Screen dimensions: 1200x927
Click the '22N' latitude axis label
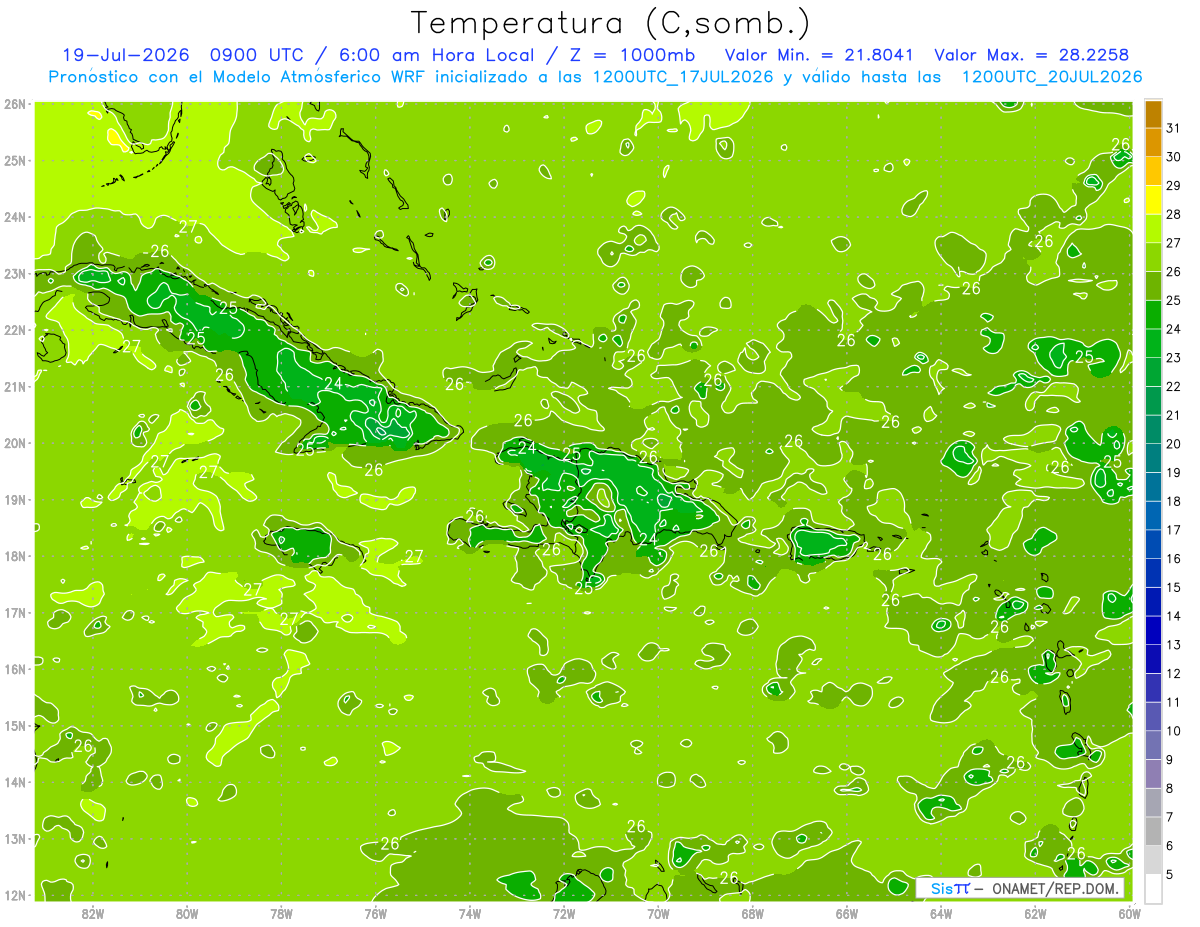(x=15, y=330)
